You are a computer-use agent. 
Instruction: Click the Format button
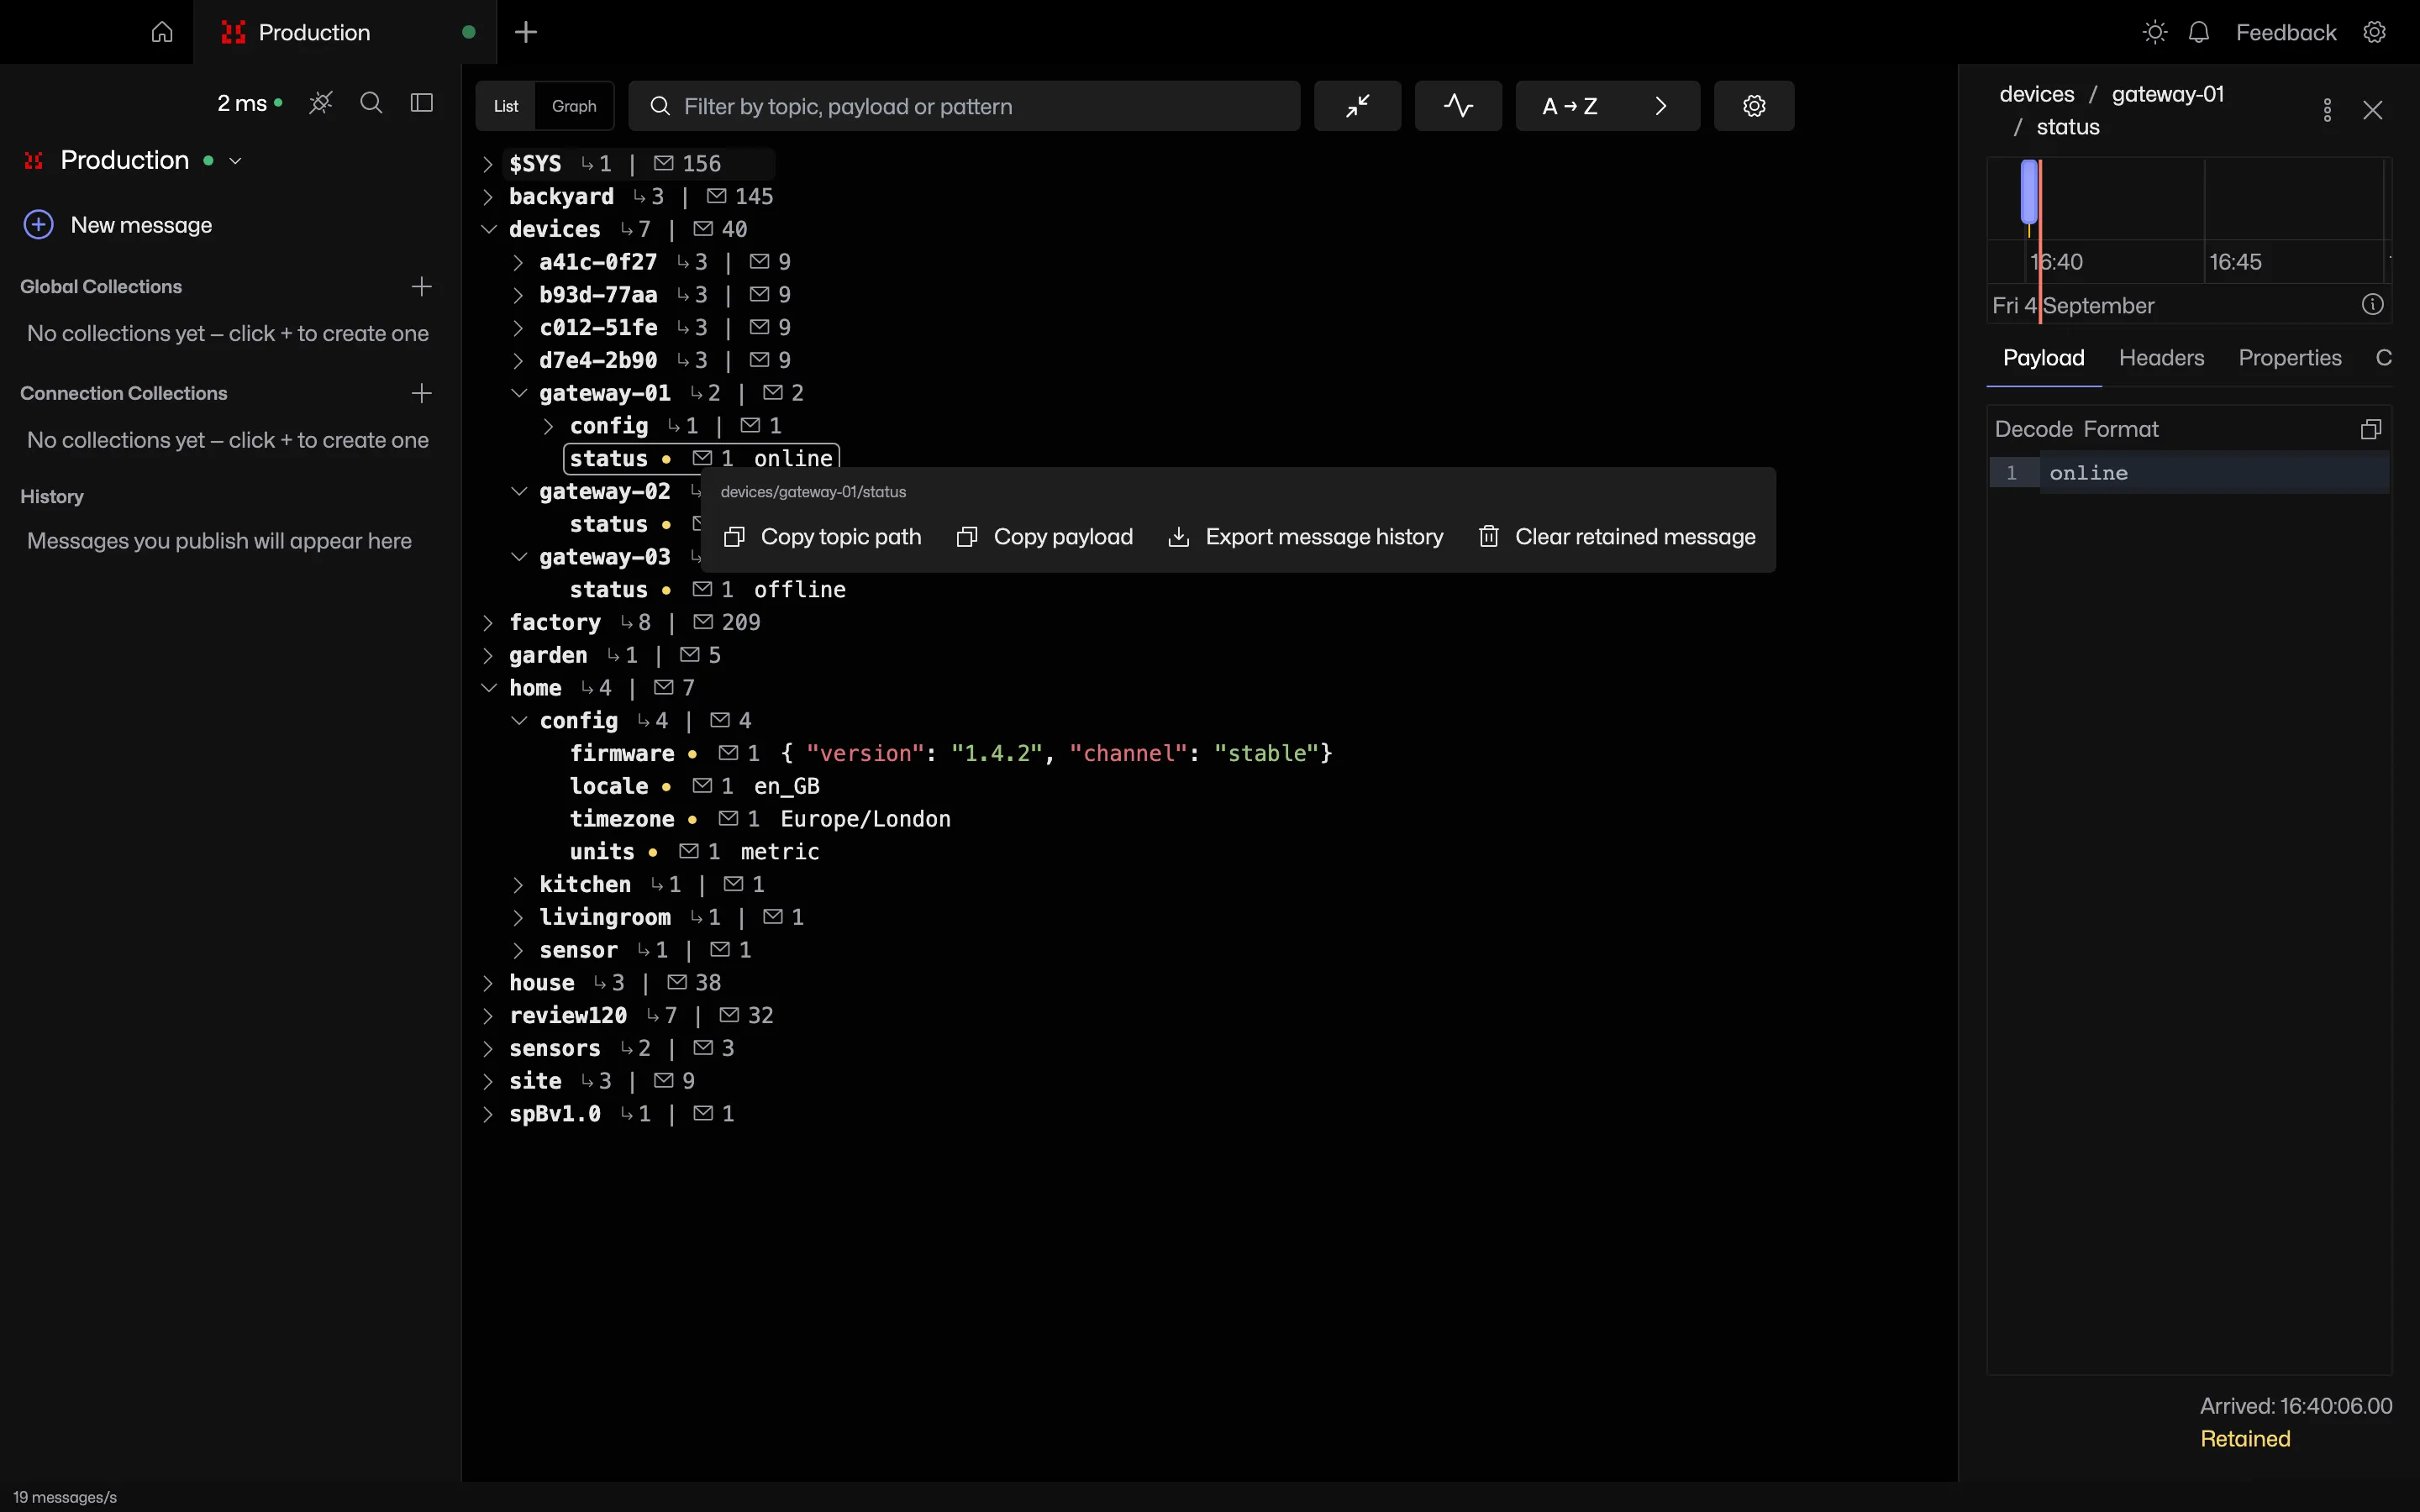(x=2121, y=429)
